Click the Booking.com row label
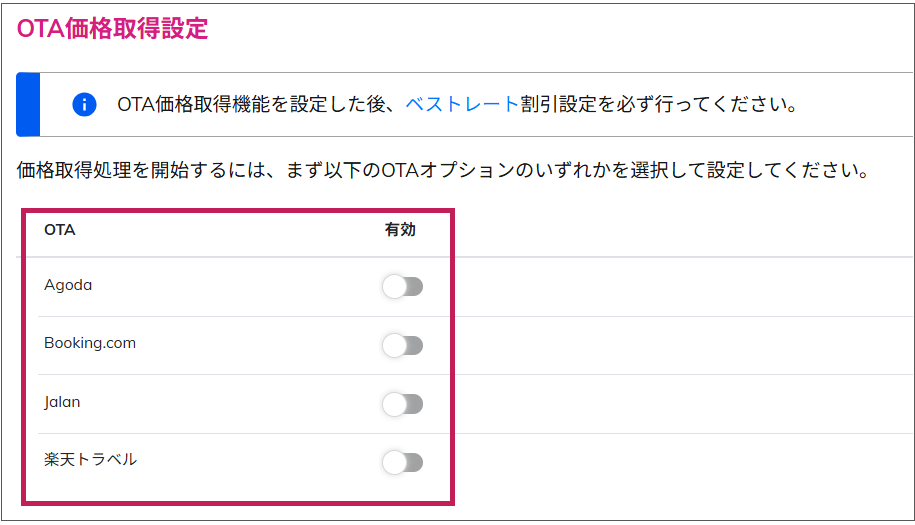Screen dimensions: 915x525 [x=90, y=343]
